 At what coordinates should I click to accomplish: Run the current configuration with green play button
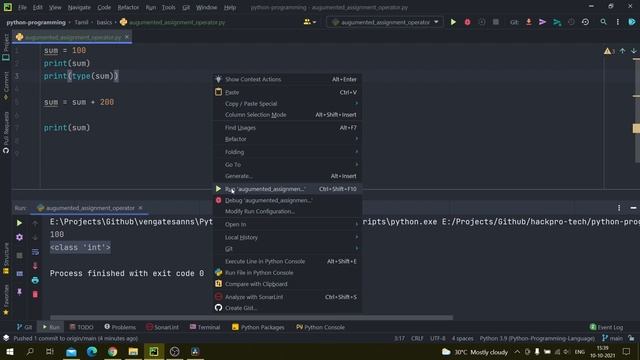(453, 22)
